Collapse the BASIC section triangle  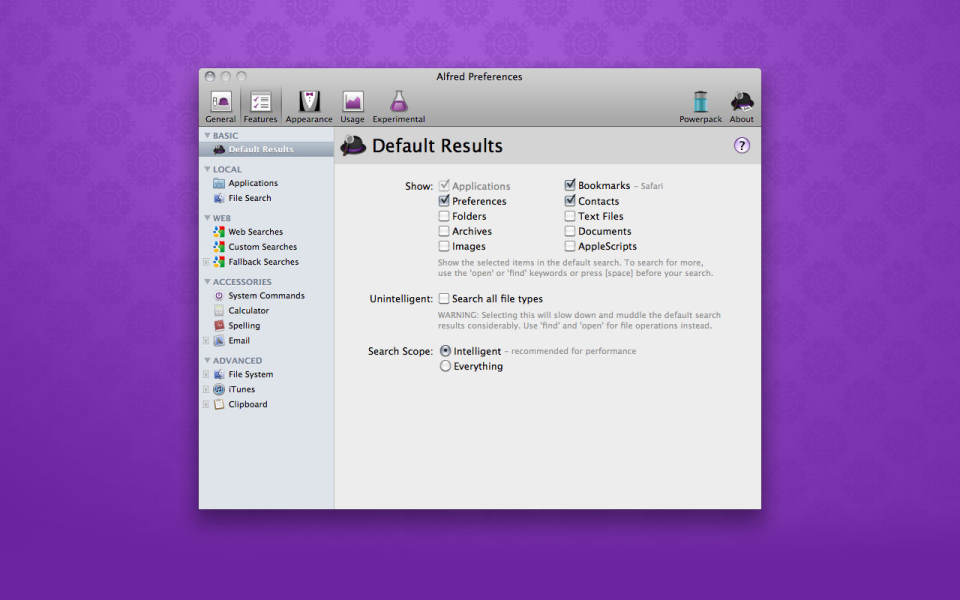click(x=208, y=135)
